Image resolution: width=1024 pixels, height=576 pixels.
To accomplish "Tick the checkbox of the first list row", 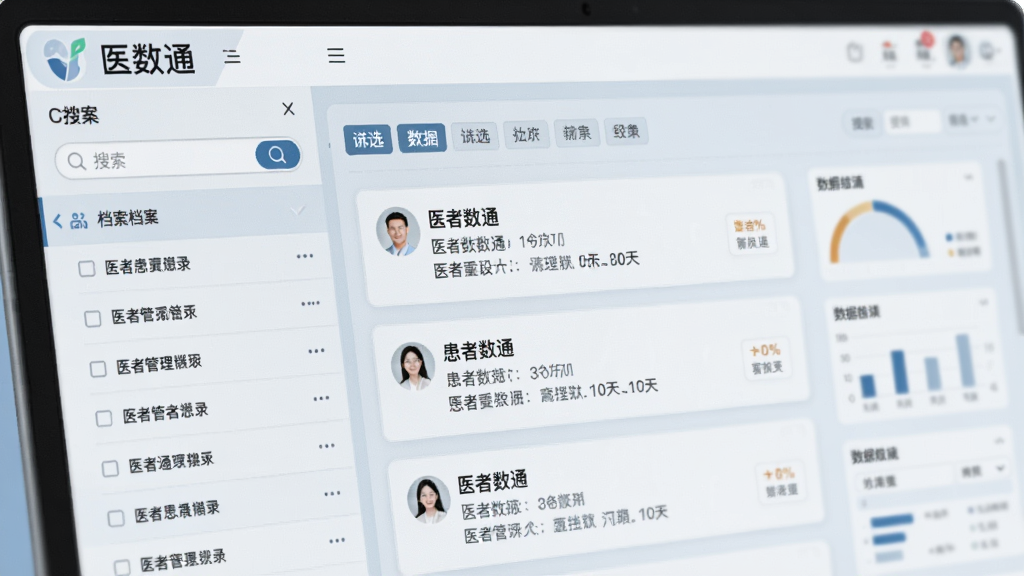I will point(86,268).
